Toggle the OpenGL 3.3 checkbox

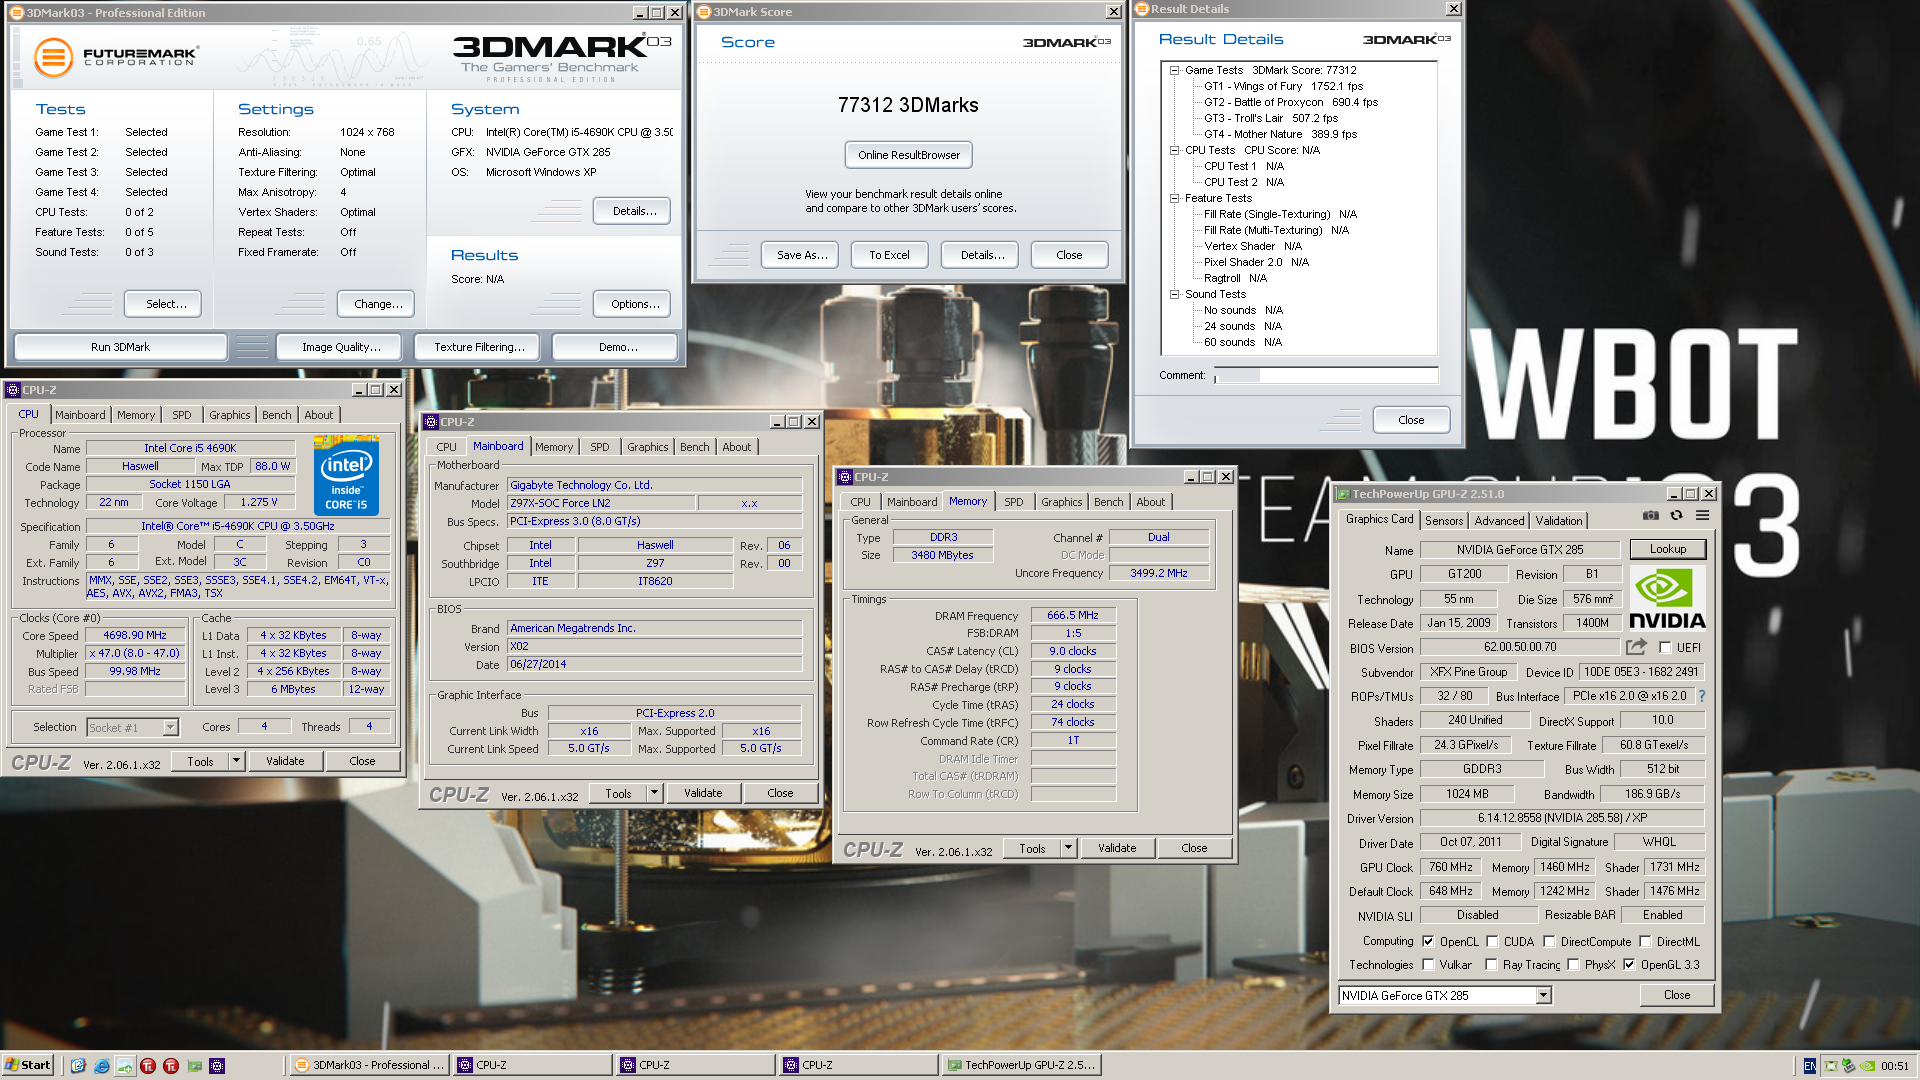tap(1629, 965)
